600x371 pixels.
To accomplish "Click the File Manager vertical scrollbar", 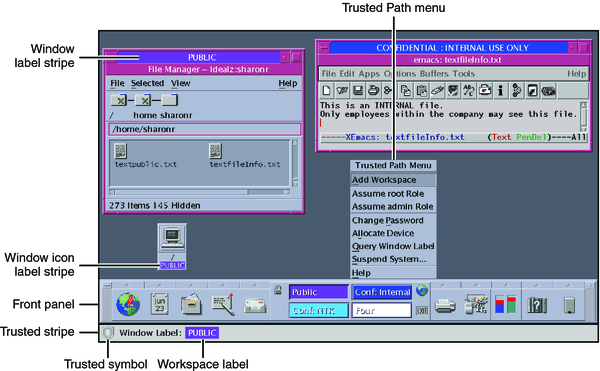I will point(295,163).
